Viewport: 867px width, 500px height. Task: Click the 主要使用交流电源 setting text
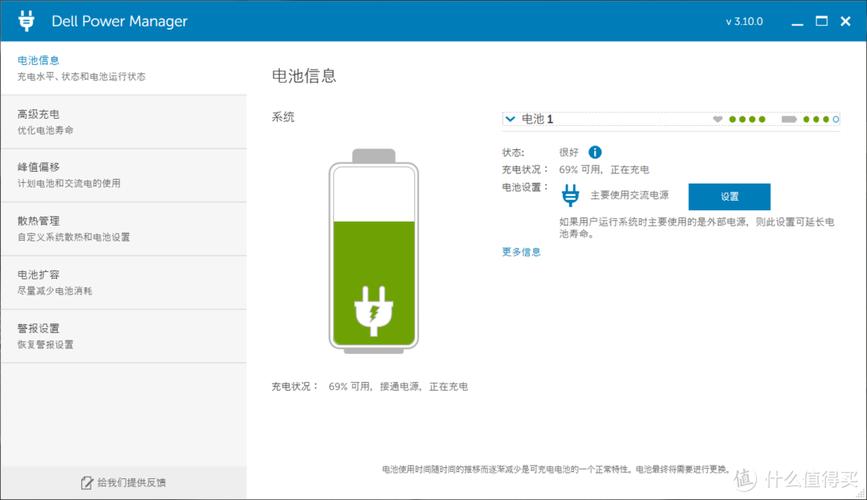(x=630, y=195)
